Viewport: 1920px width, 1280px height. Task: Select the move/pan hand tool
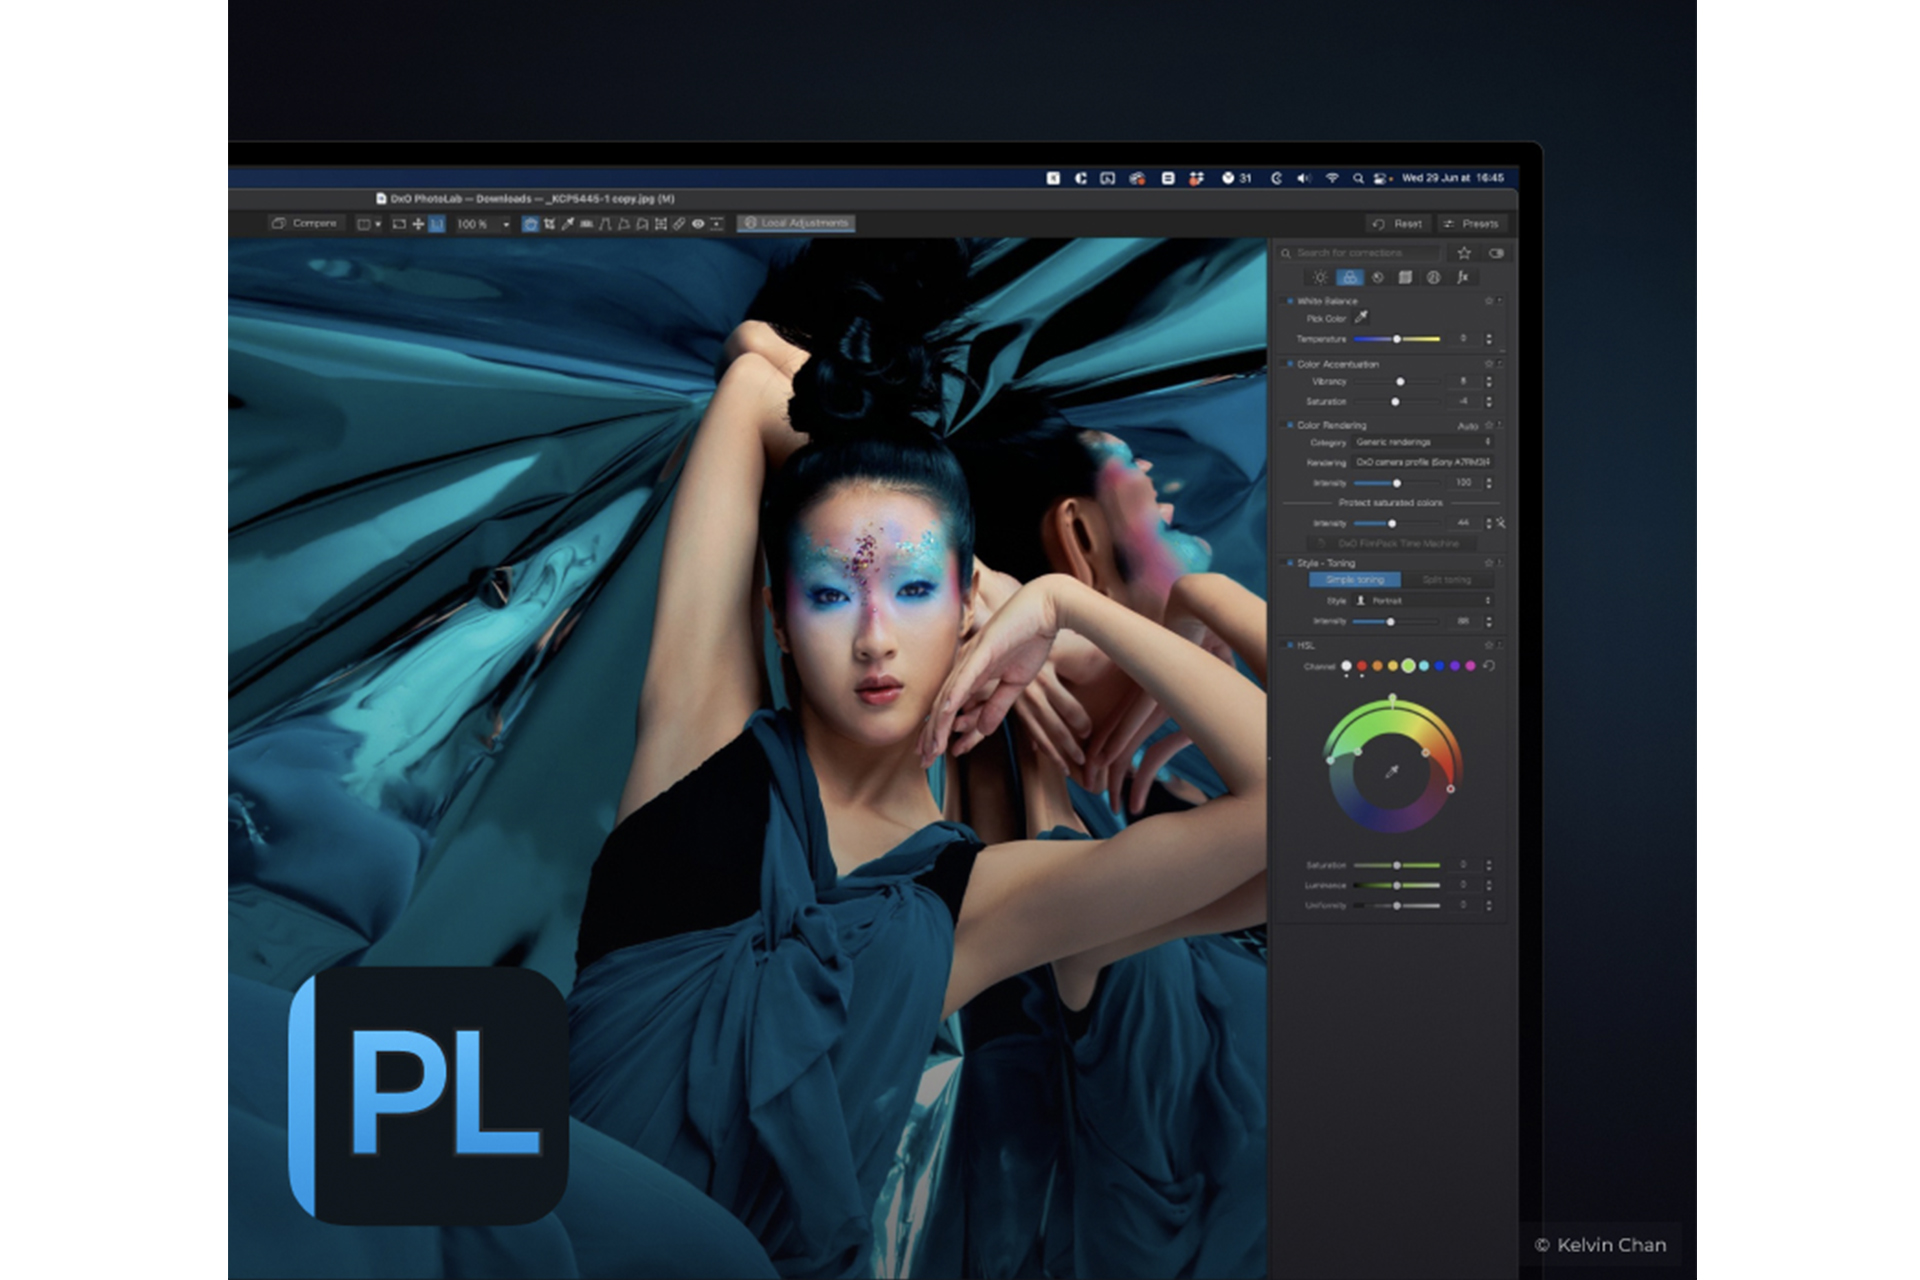coord(418,224)
